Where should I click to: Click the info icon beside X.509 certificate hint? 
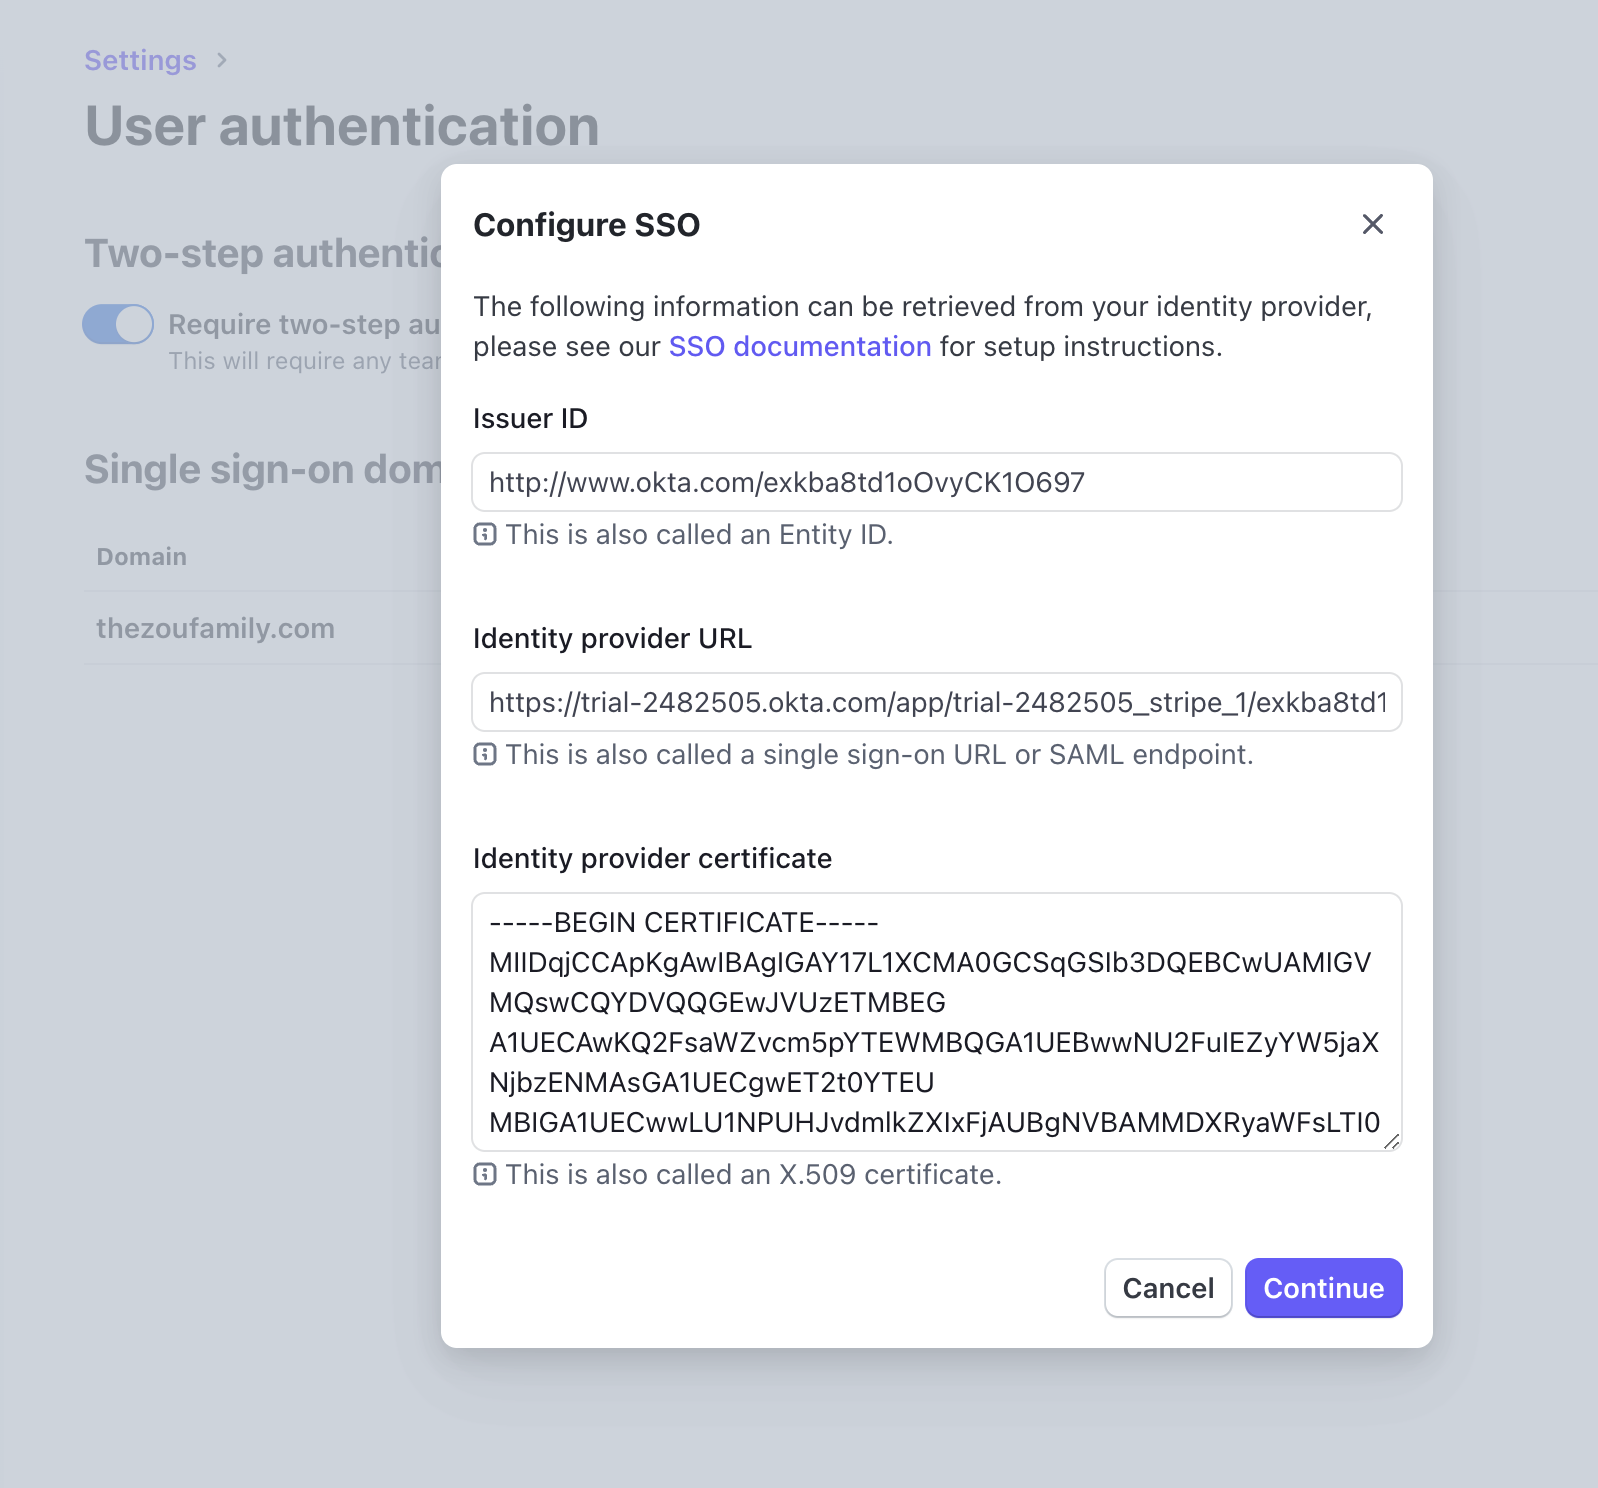[485, 1175]
